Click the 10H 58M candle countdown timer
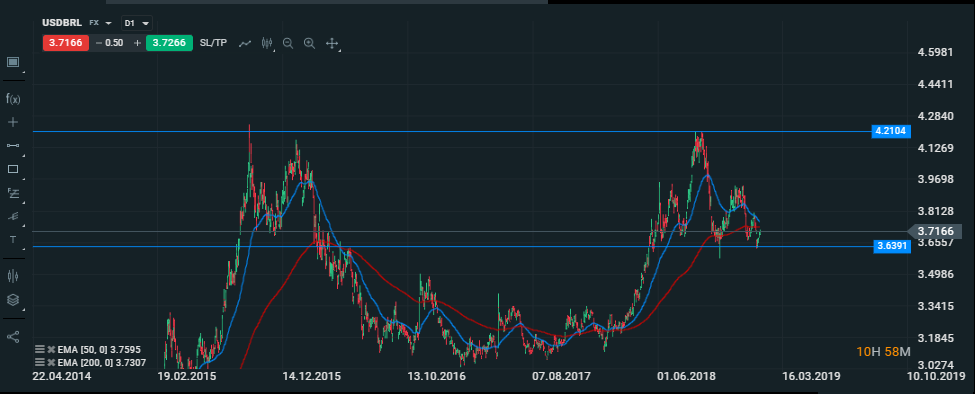 [x=883, y=352]
